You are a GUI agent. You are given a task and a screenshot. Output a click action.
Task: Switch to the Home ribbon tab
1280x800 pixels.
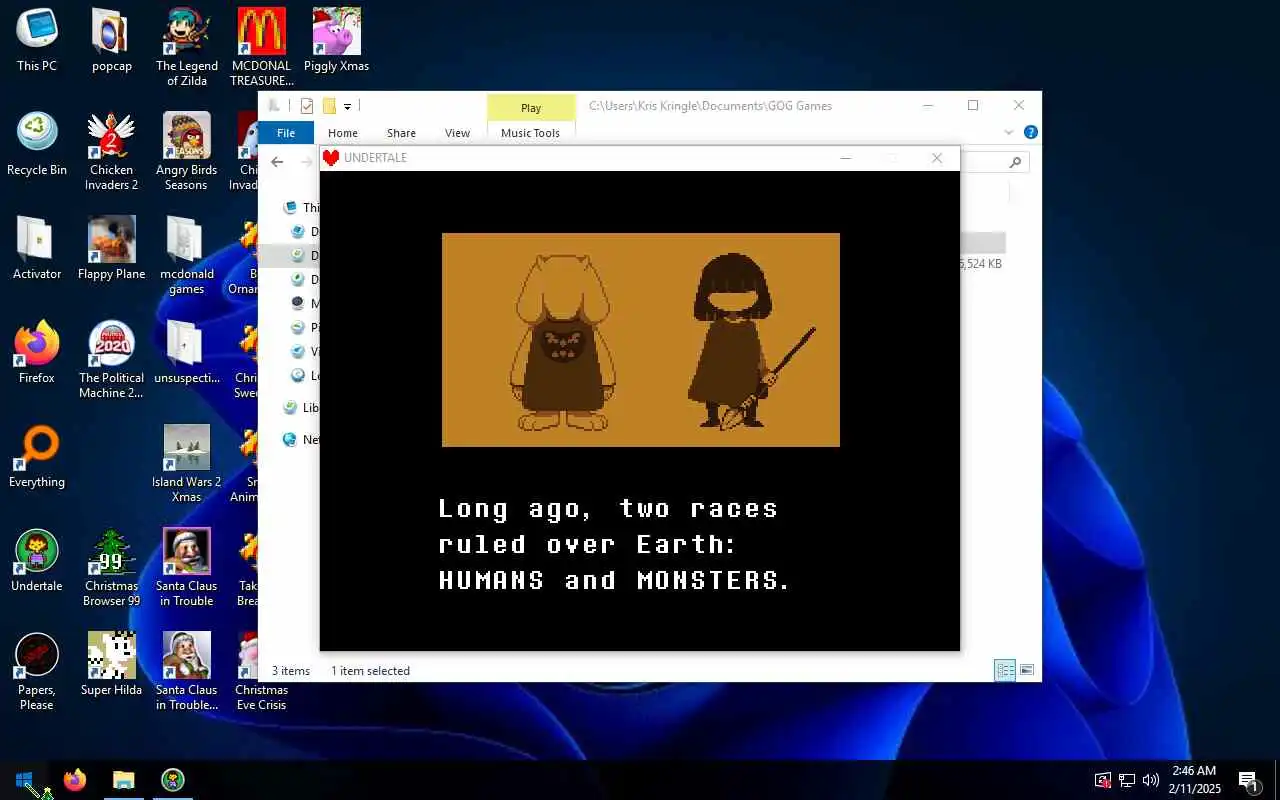click(342, 133)
